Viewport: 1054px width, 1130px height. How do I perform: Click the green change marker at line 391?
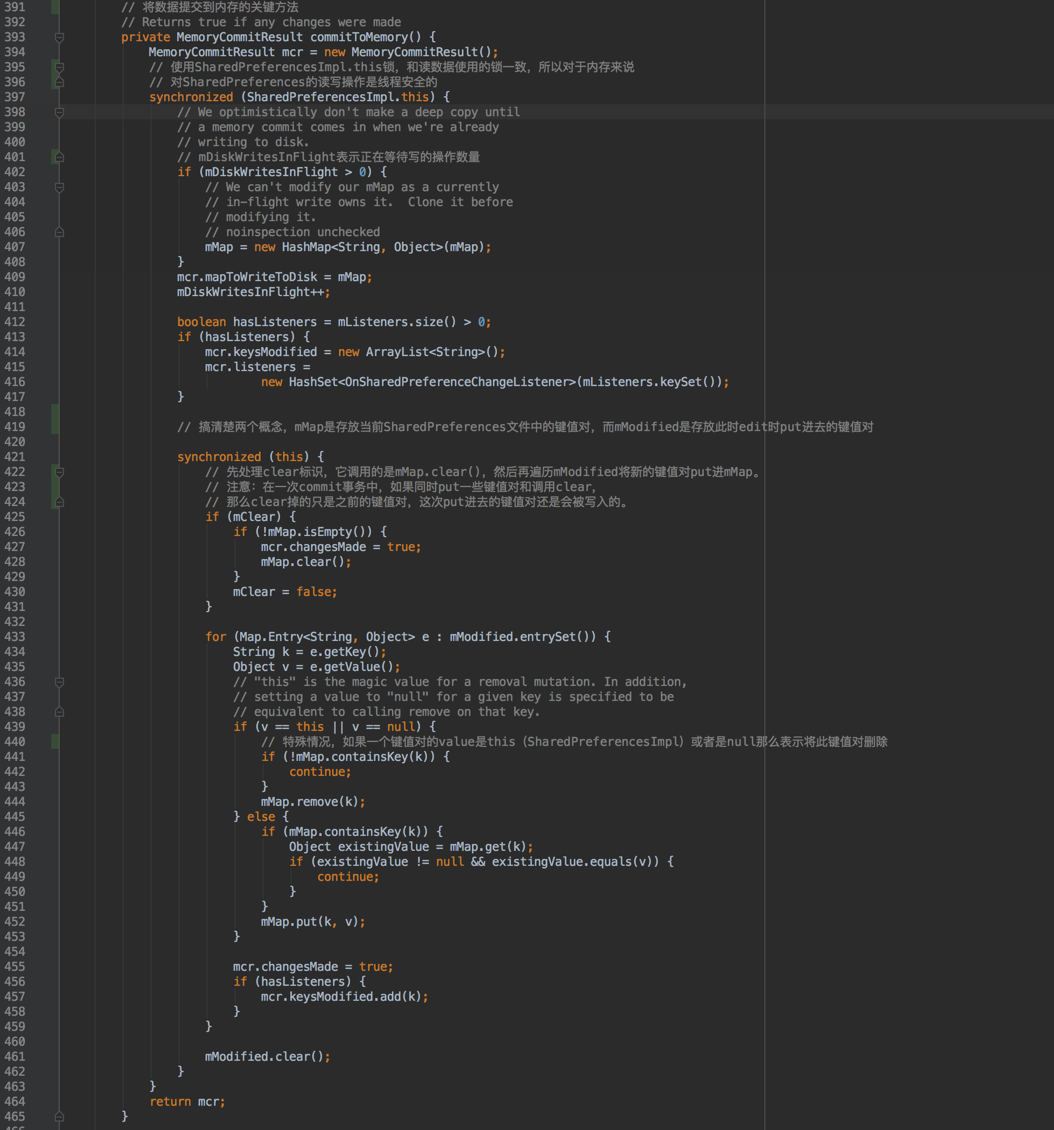click(55, 7)
